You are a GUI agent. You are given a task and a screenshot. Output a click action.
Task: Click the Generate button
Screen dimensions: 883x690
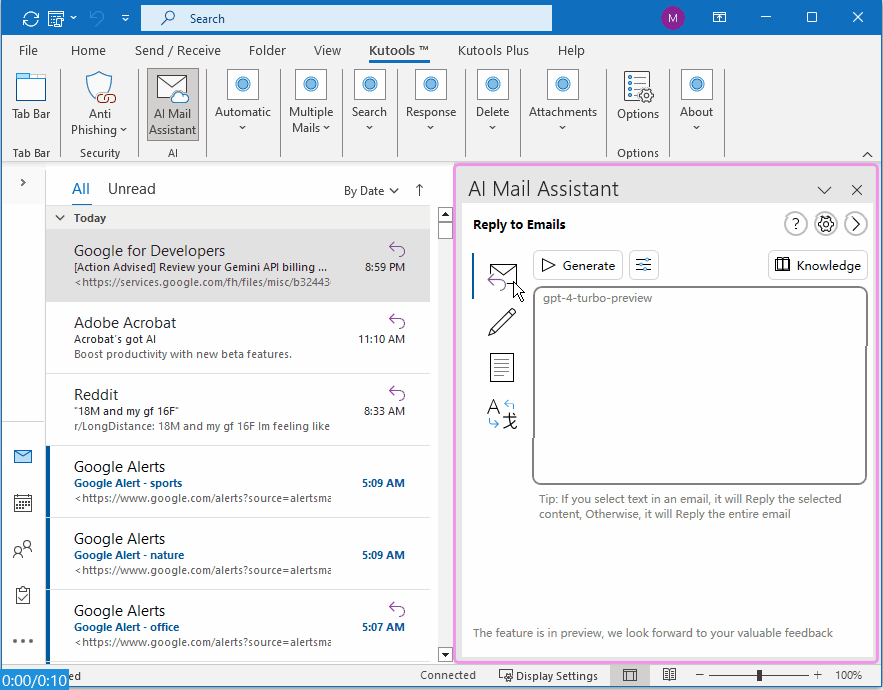(578, 265)
